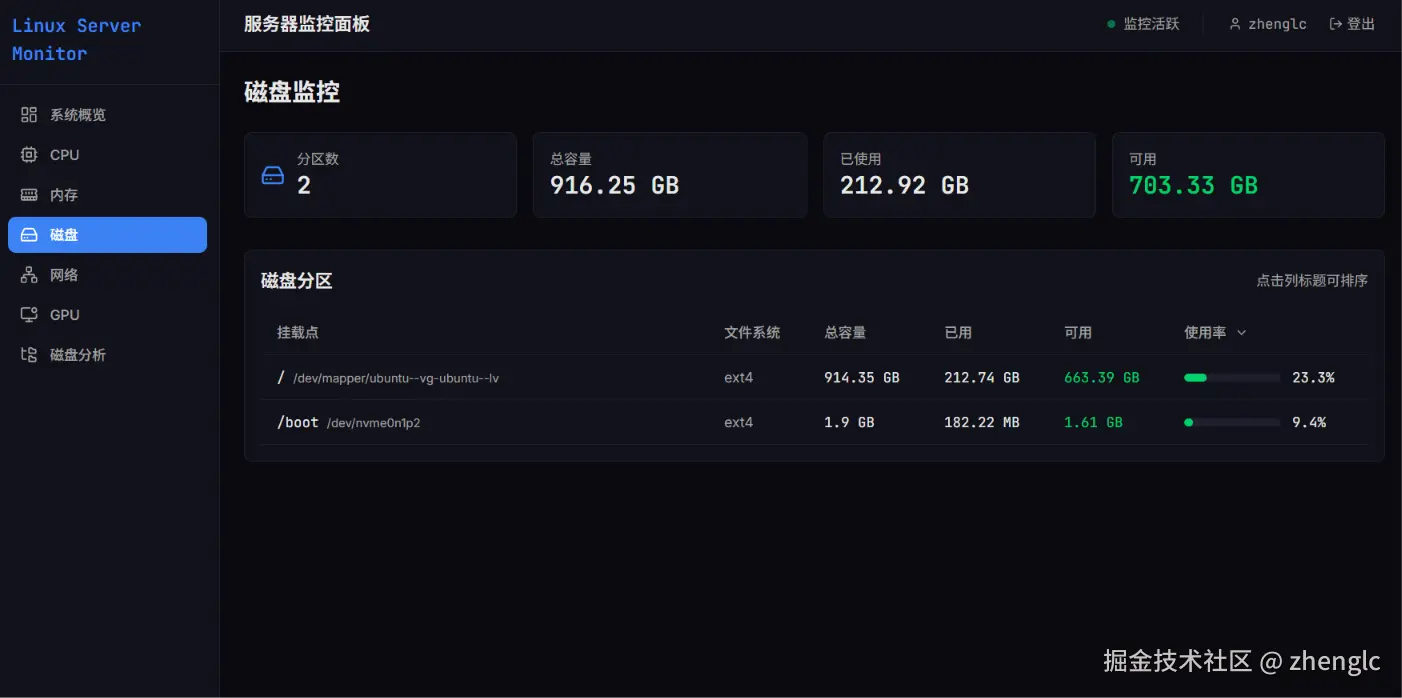
Task: Click the Linux Server Monitor logo title
Action: coord(76,40)
